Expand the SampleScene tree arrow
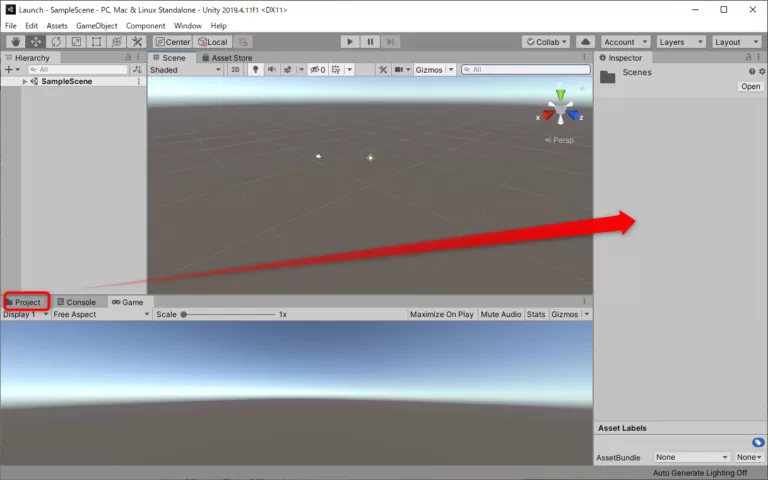Viewport: 768px width, 480px height. [x=24, y=81]
